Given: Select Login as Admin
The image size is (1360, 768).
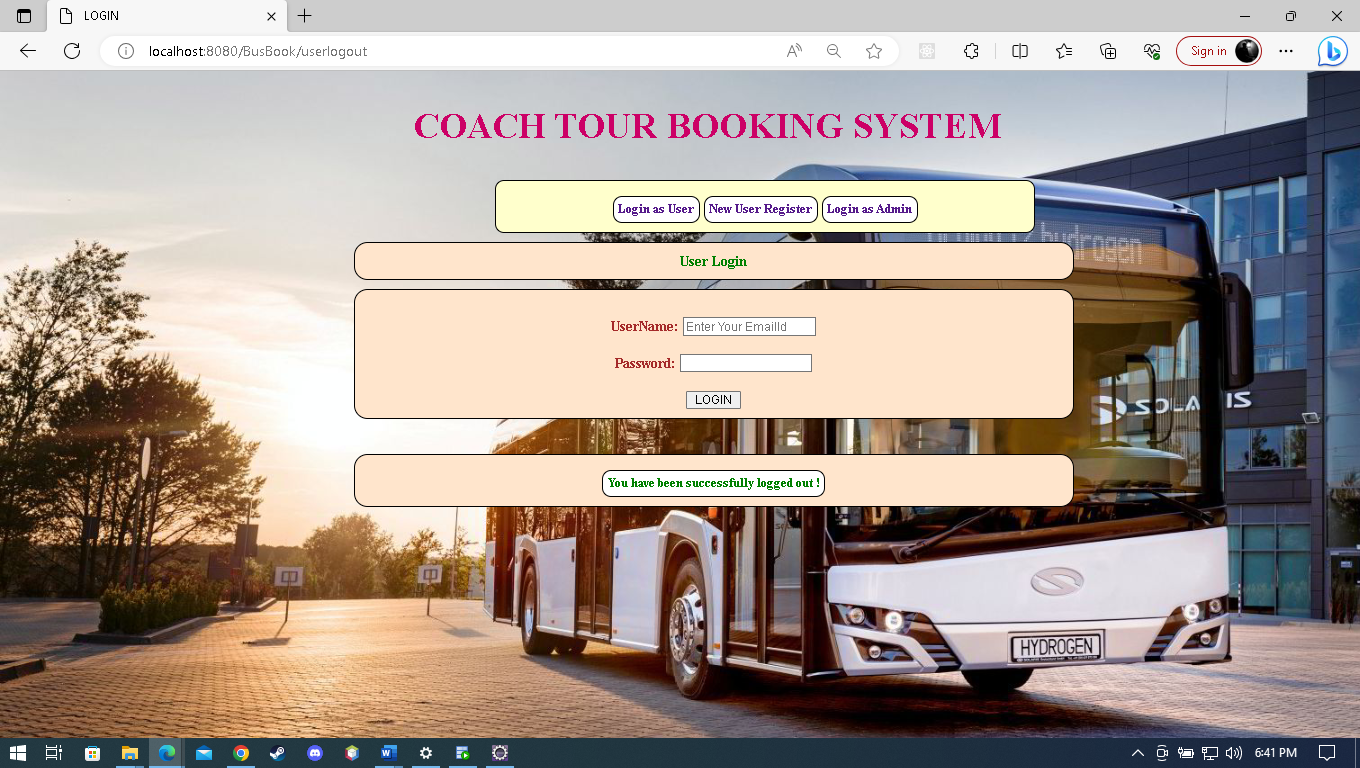Looking at the screenshot, I should 869,209.
